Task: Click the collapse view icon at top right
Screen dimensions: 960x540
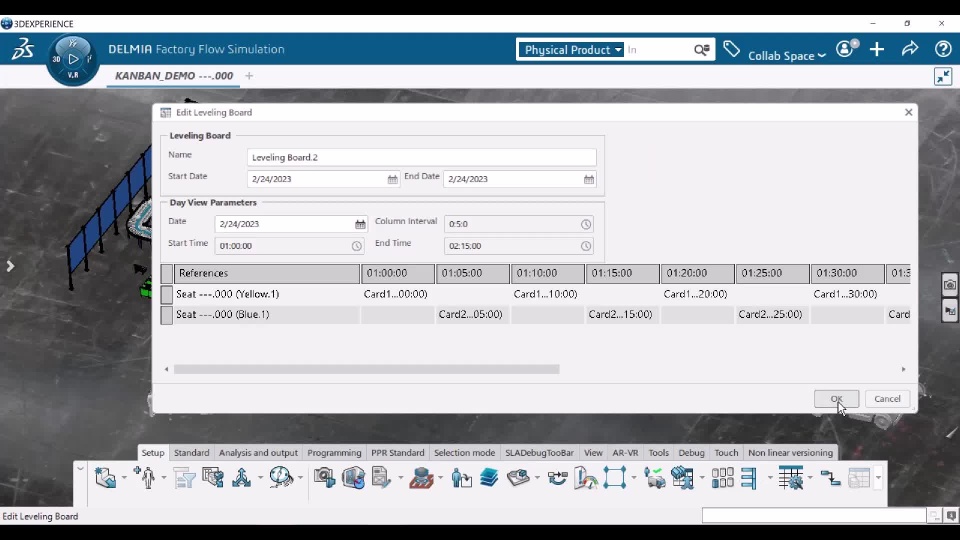Action: [943, 77]
